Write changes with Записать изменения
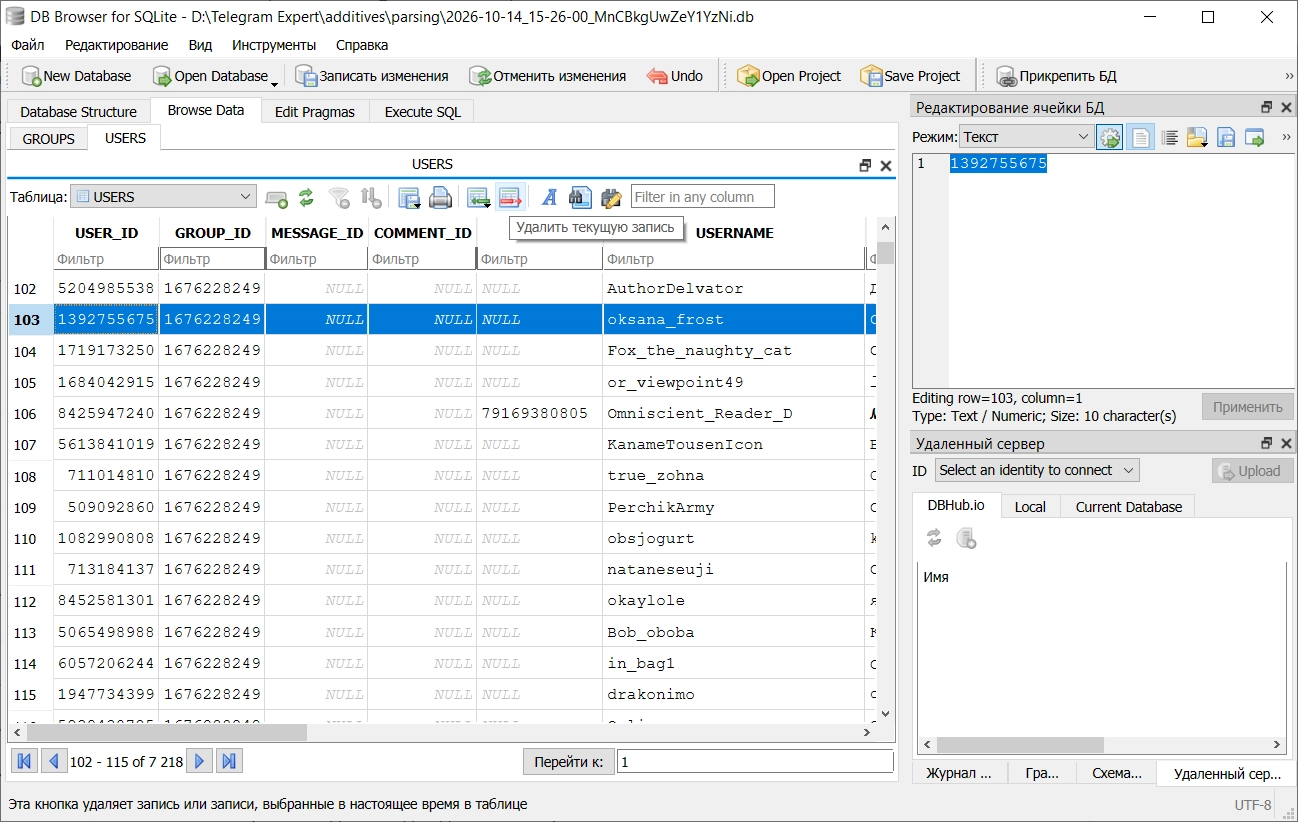1298x822 pixels. [x=372, y=76]
